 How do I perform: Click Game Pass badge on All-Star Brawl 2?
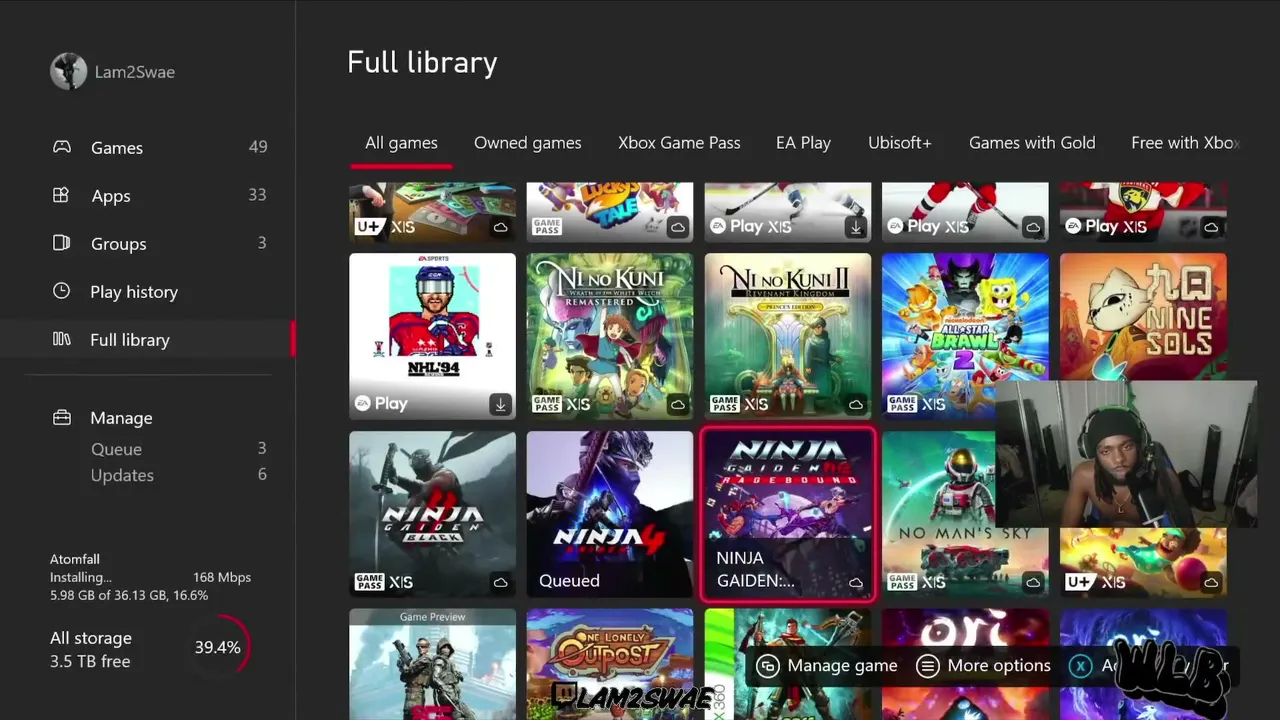click(902, 404)
